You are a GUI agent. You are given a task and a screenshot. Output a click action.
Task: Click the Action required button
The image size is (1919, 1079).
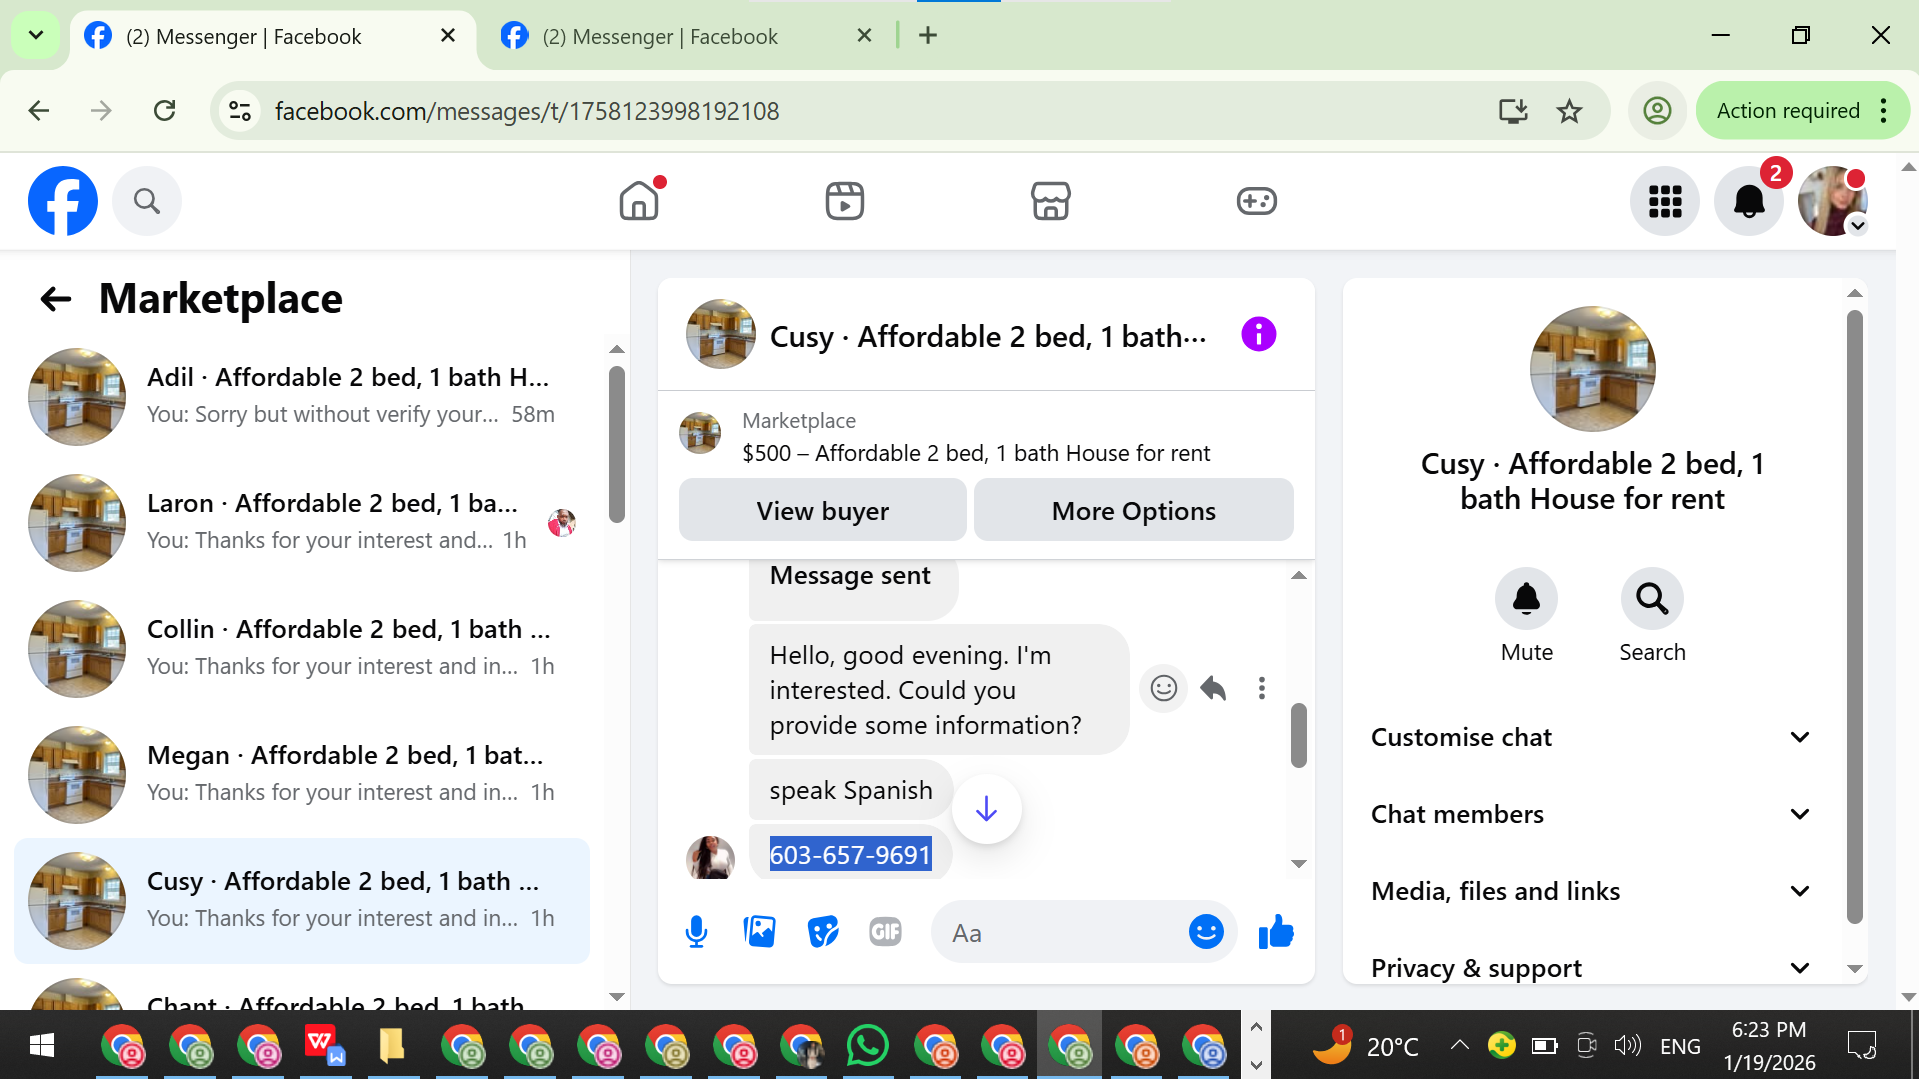coord(1788,111)
